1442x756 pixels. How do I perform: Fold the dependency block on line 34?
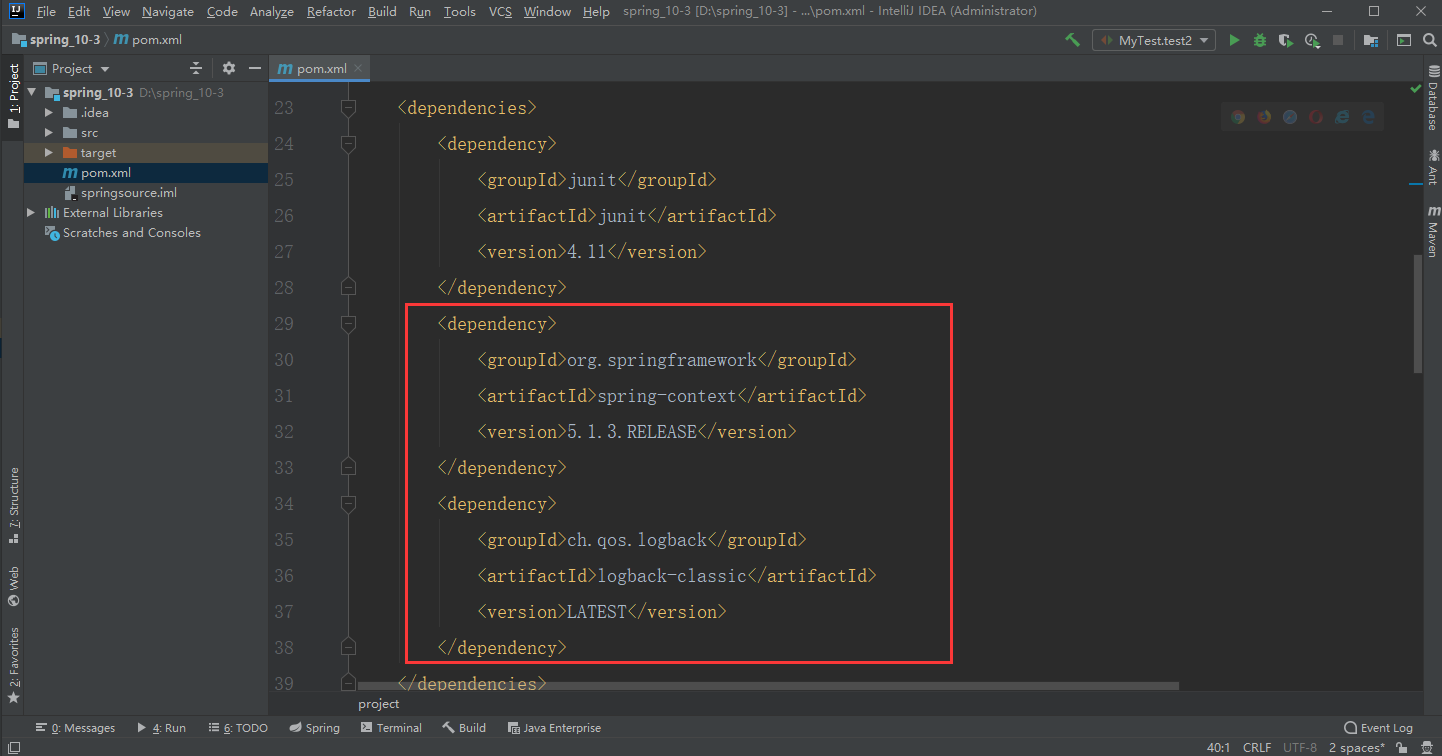[348, 503]
